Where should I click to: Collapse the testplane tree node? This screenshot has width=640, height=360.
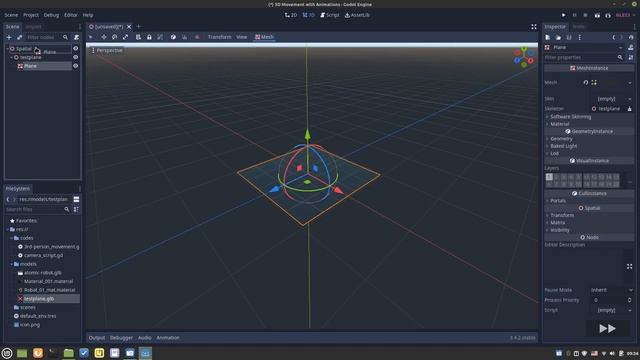pyautogui.click(x=11, y=58)
